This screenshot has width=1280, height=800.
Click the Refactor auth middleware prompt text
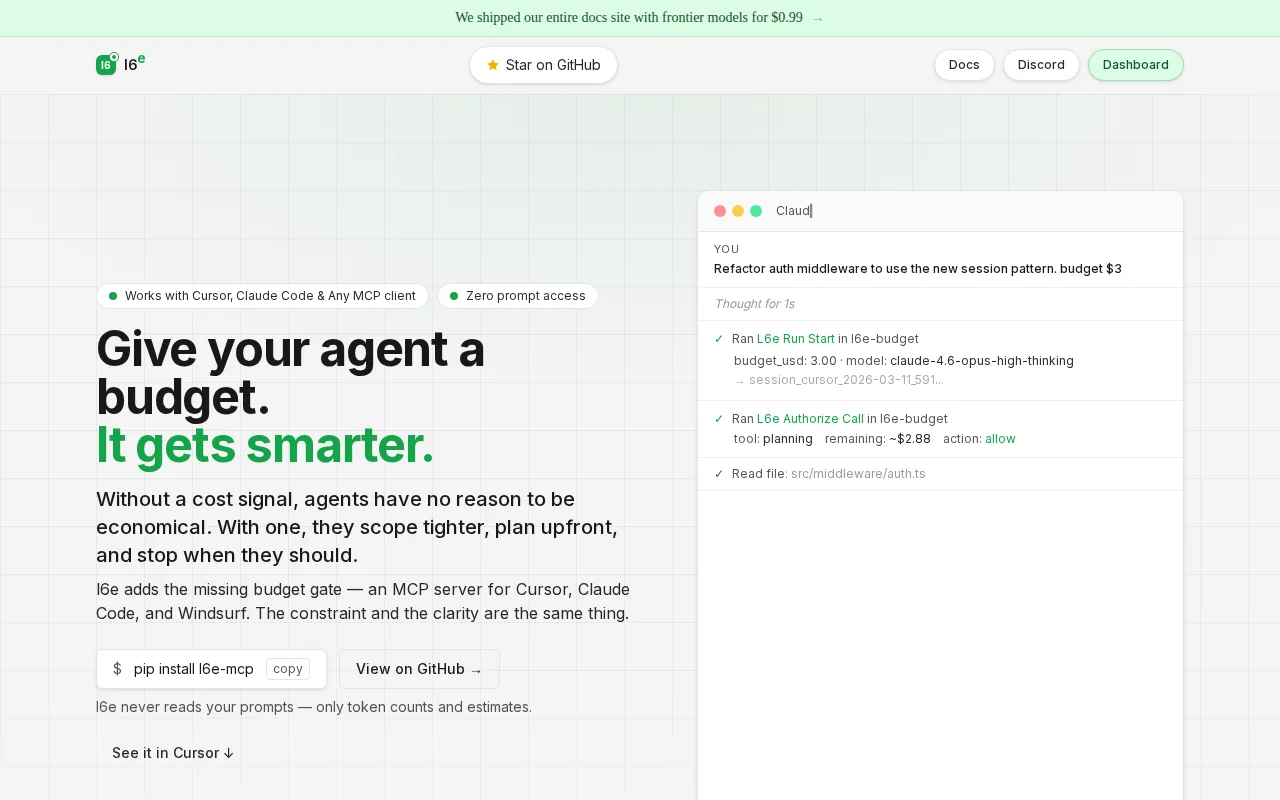(x=918, y=269)
